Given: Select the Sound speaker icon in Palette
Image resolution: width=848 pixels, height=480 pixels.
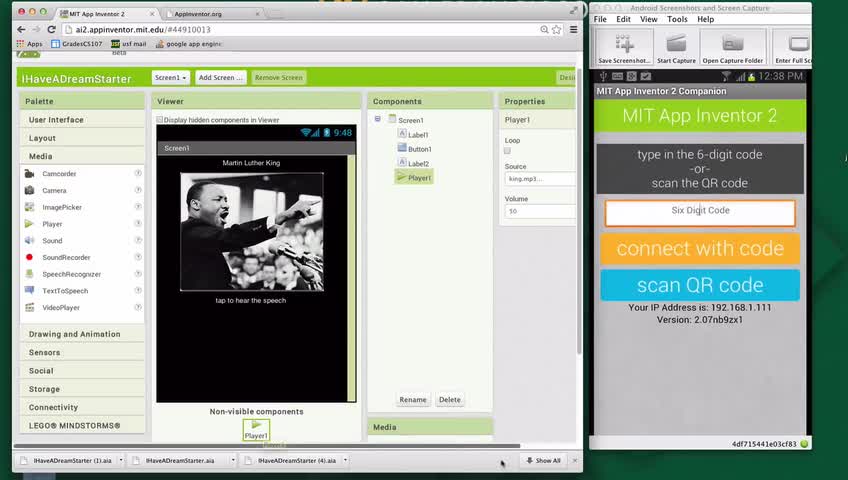Looking at the screenshot, I should (x=30, y=241).
